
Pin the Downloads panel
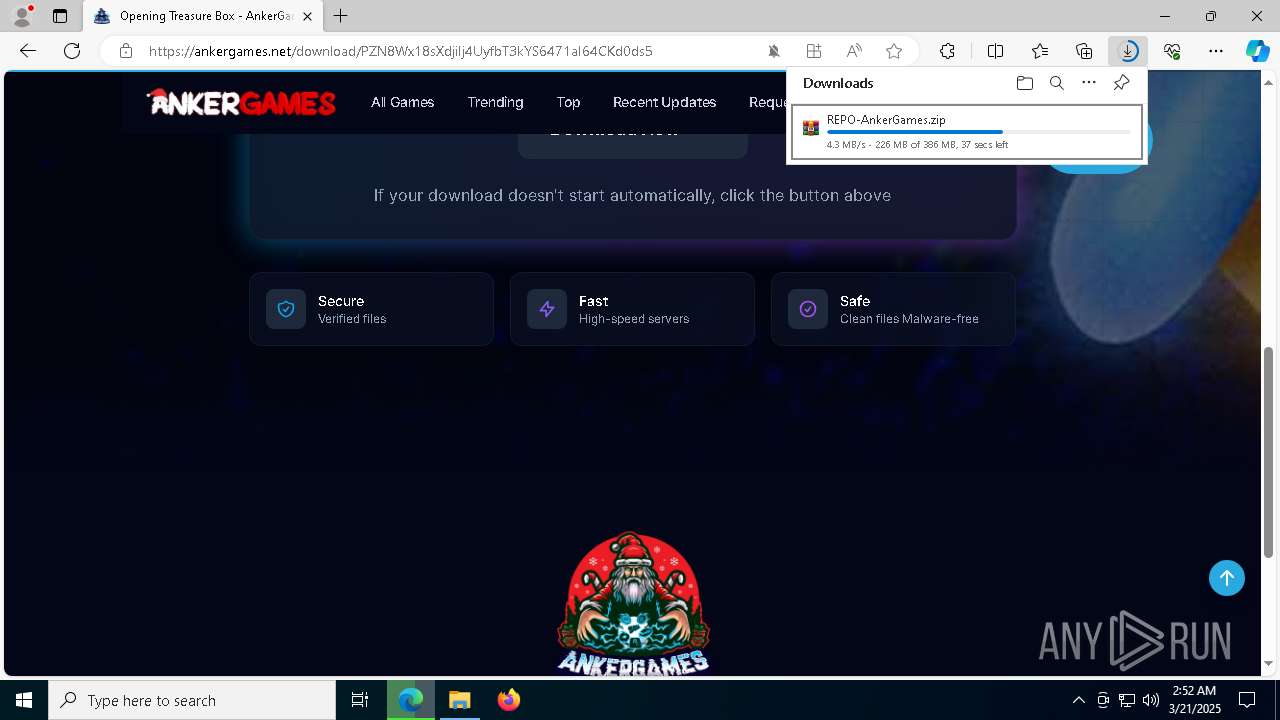1121,83
